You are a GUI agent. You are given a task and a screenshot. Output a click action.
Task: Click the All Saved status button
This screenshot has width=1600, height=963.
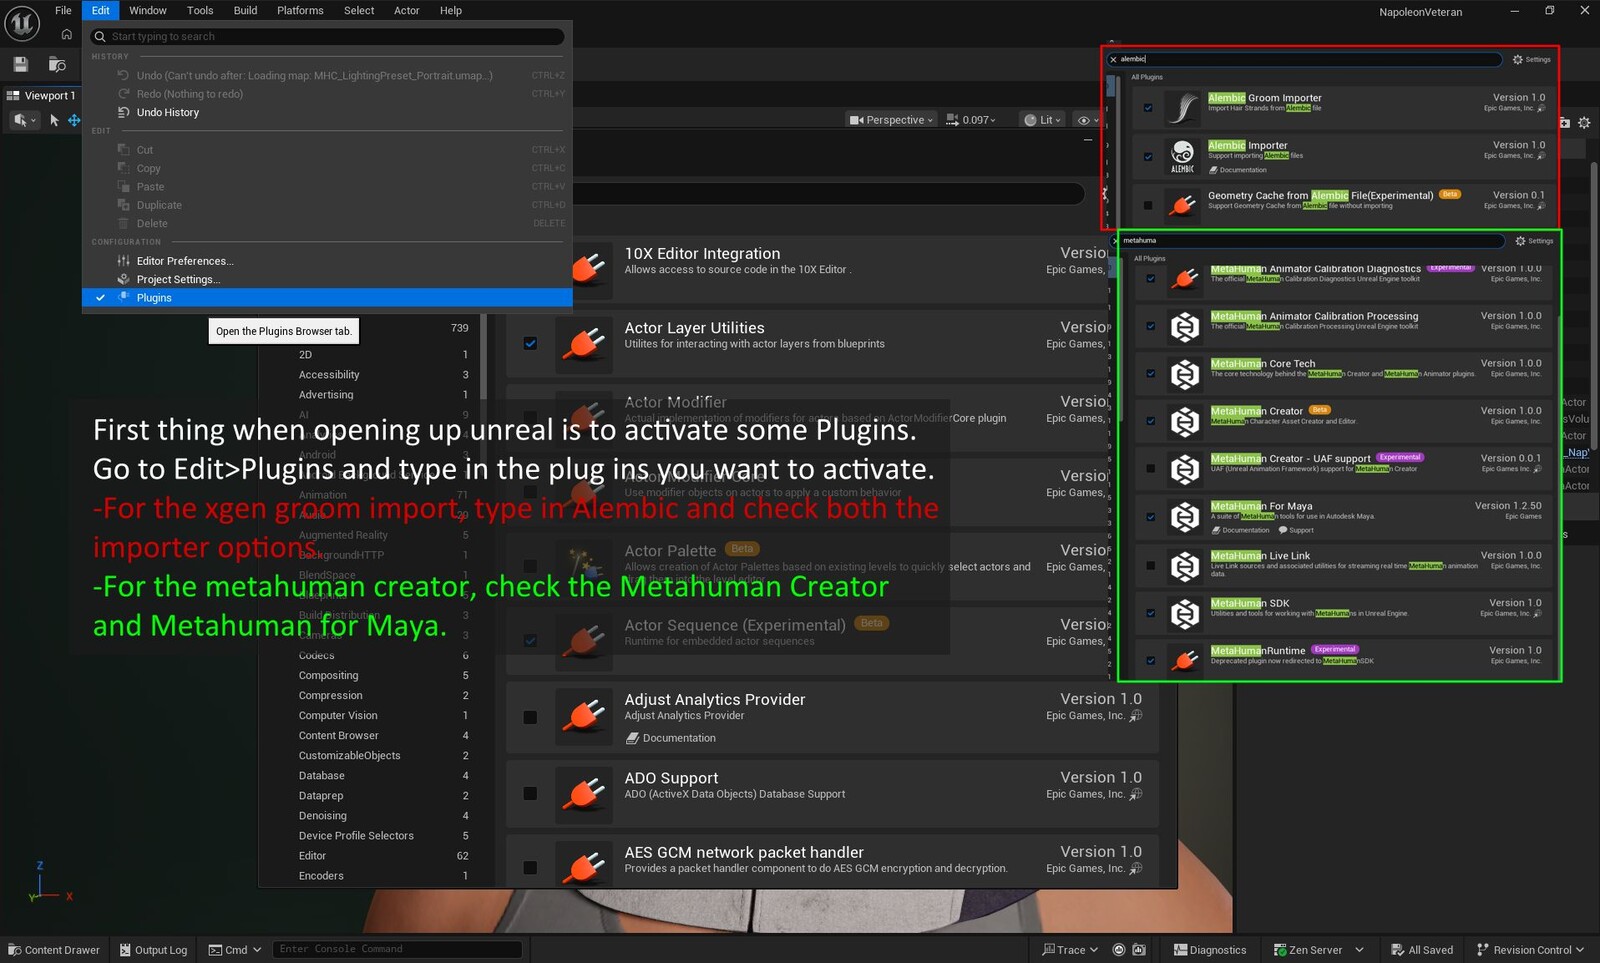(1422, 950)
